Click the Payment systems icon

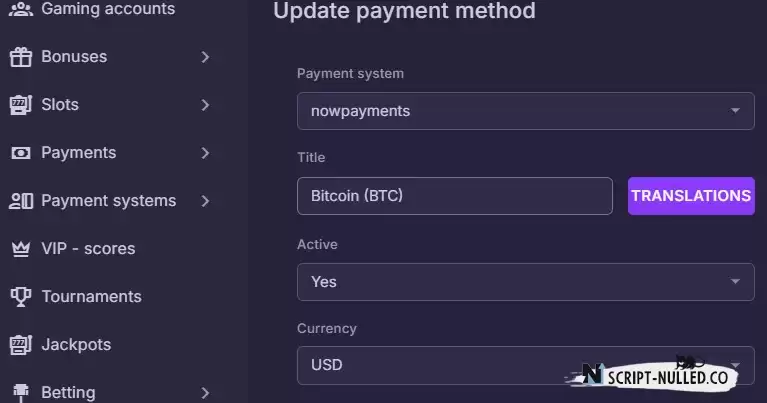pyautogui.click(x=21, y=201)
